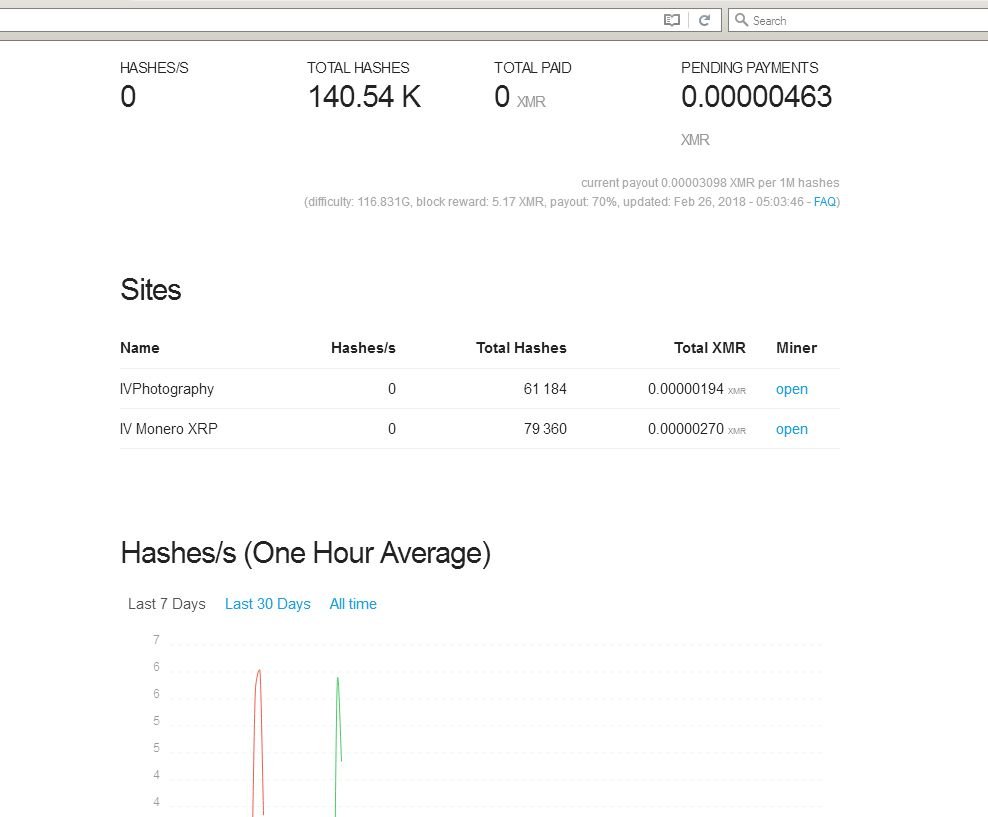988x817 pixels.
Task: Click the 0.00000463 pending payments figure
Action: [x=756, y=96]
